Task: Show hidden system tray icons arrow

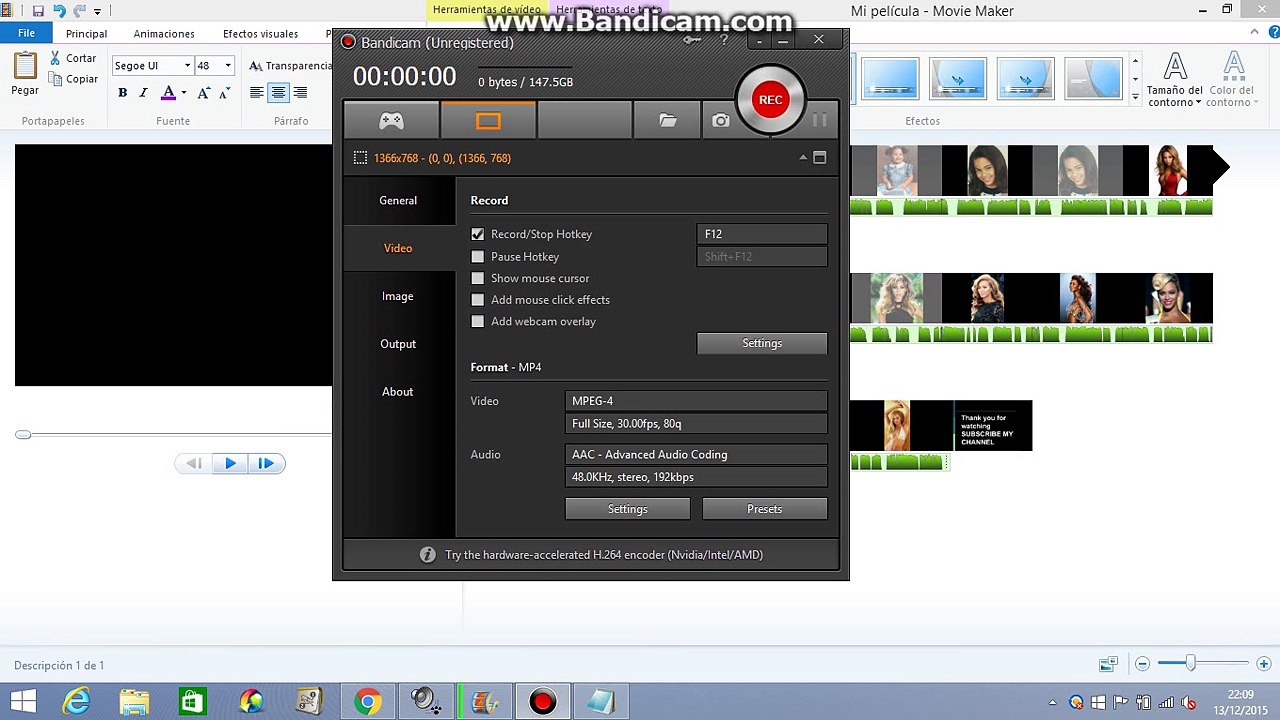Action: tap(1053, 703)
